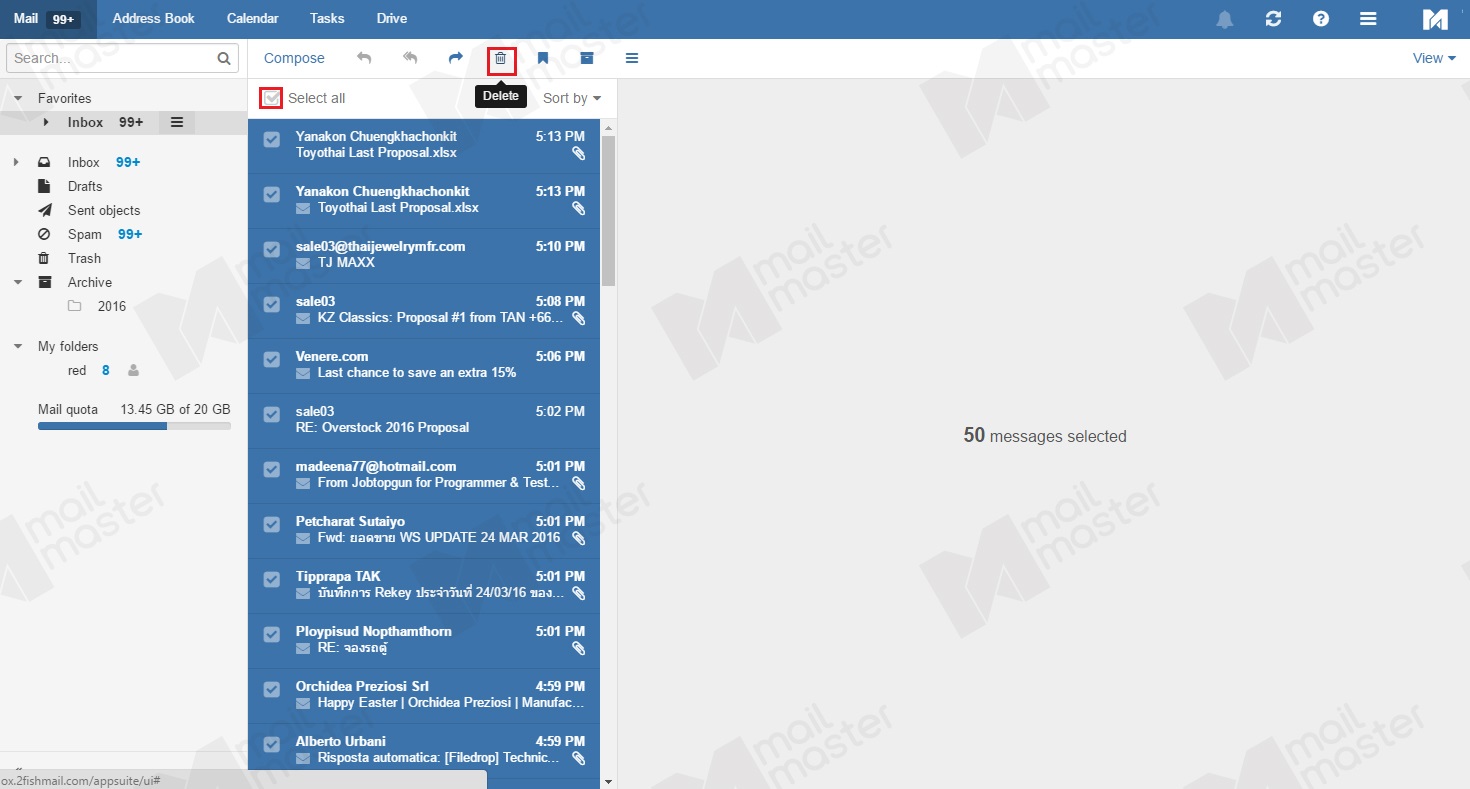Image resolution: width=1470 pixels, height=789 pixels.
Task: Click the message list vertical scrollbar
Action: pos(608,210)
